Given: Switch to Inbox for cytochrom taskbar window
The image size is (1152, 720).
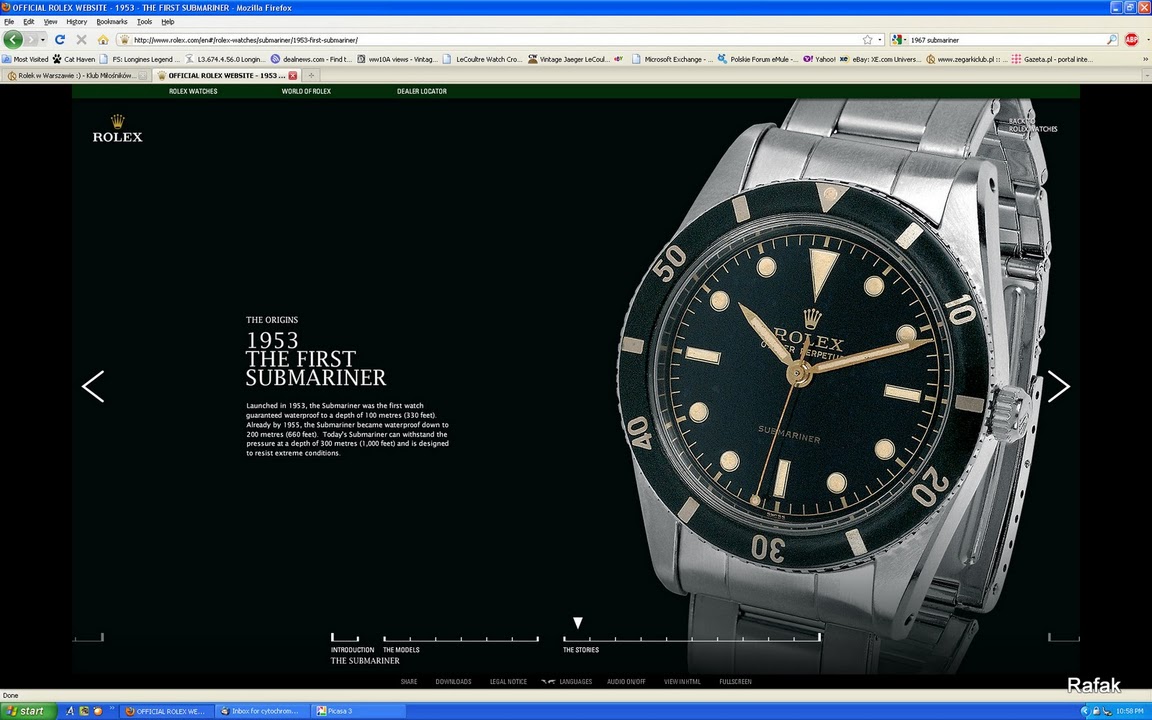Looking at the screenshot, I should click(x=263, y=711).
